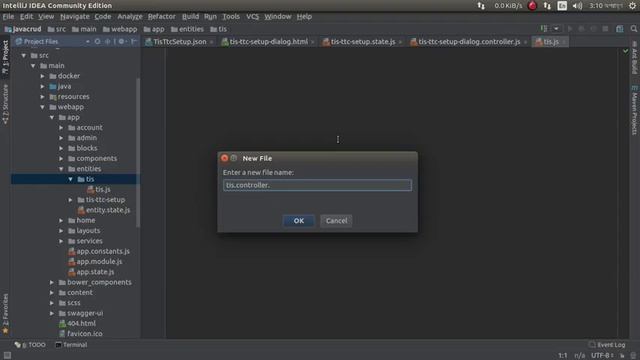
Task: Select app.module.js in project tree
Action: [x=95, y=262]
